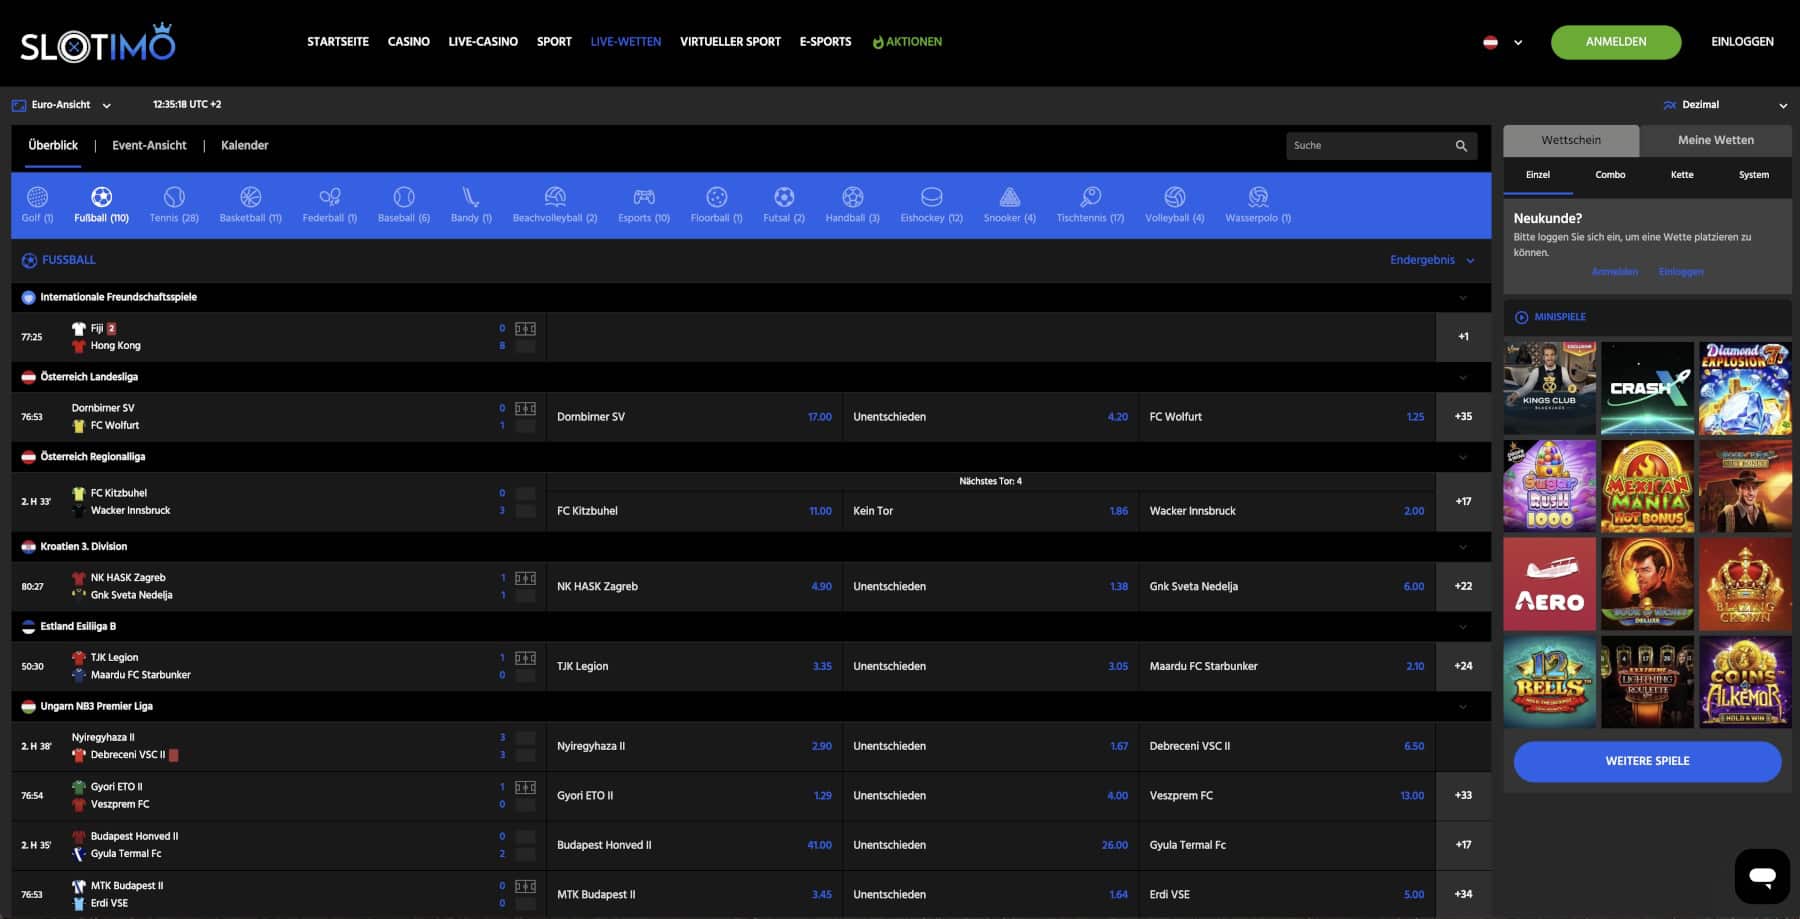Select the Tennis (28) sport icon
1800x919 pixels.
pos(174,197)
